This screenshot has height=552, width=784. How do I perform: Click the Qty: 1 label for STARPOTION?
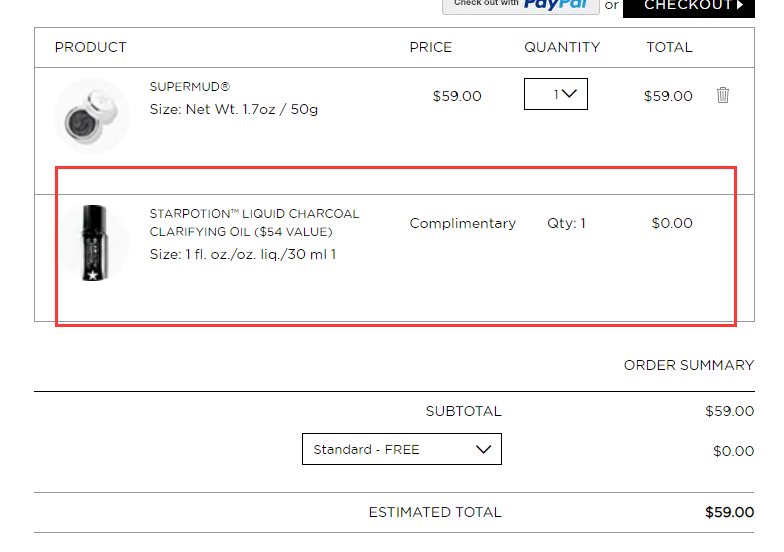point(566,223)
